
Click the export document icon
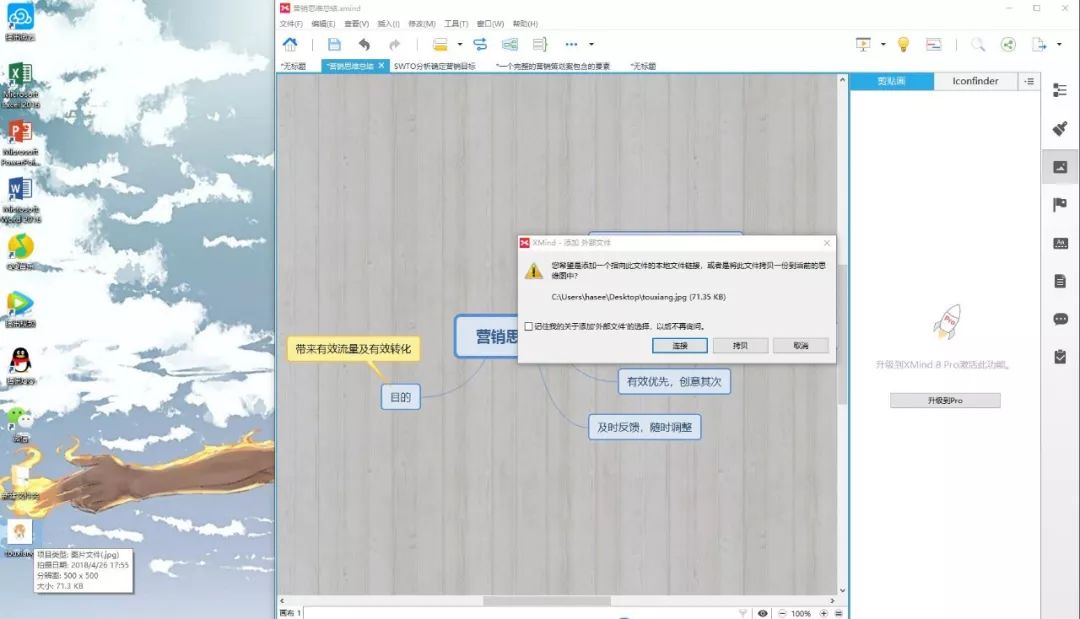[x=1039, y=45]
